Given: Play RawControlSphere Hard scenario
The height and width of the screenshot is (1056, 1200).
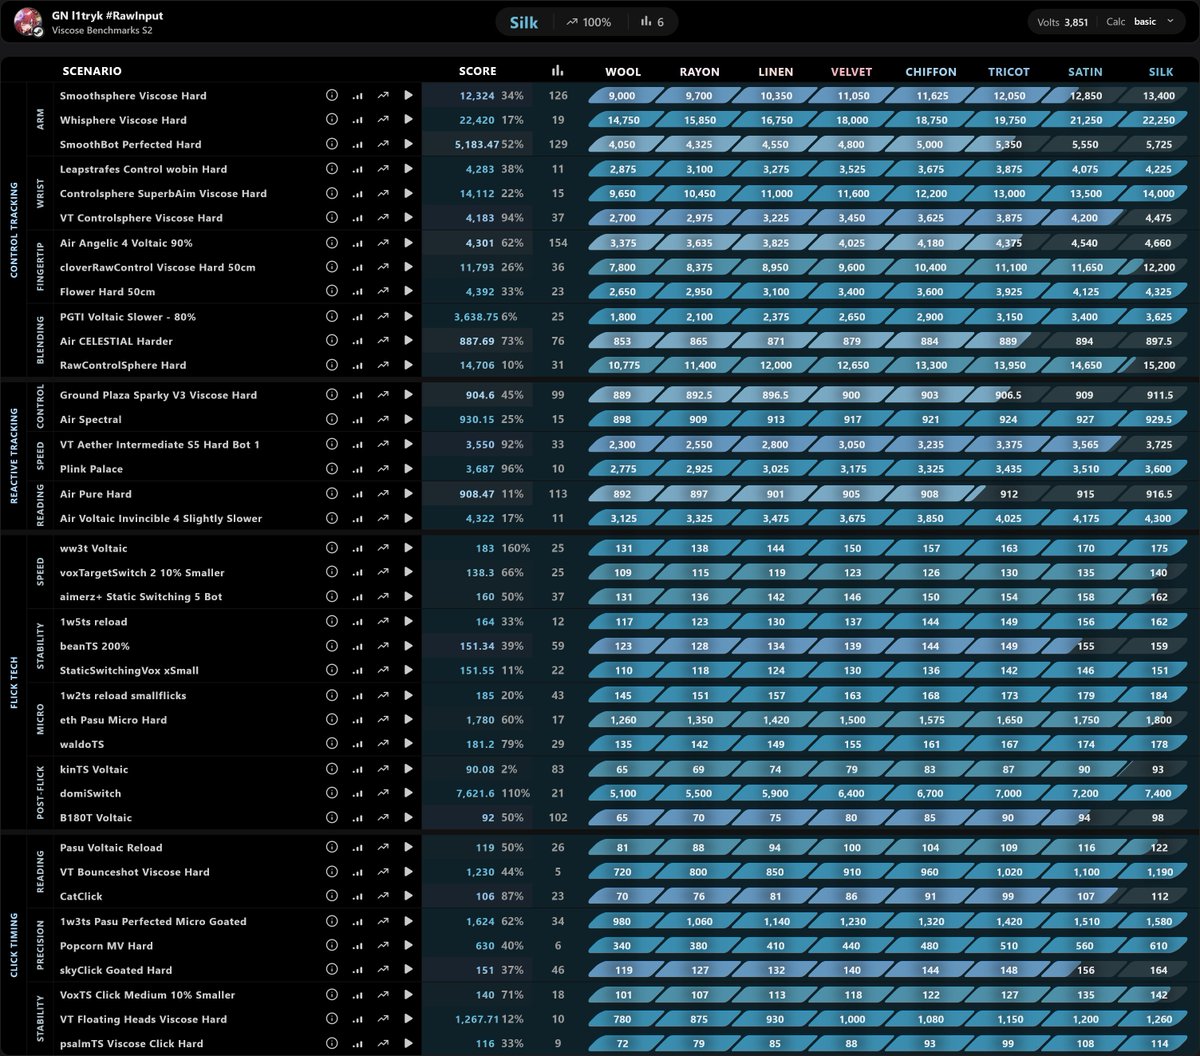Looking at the screenshot, I should point(408,365).
